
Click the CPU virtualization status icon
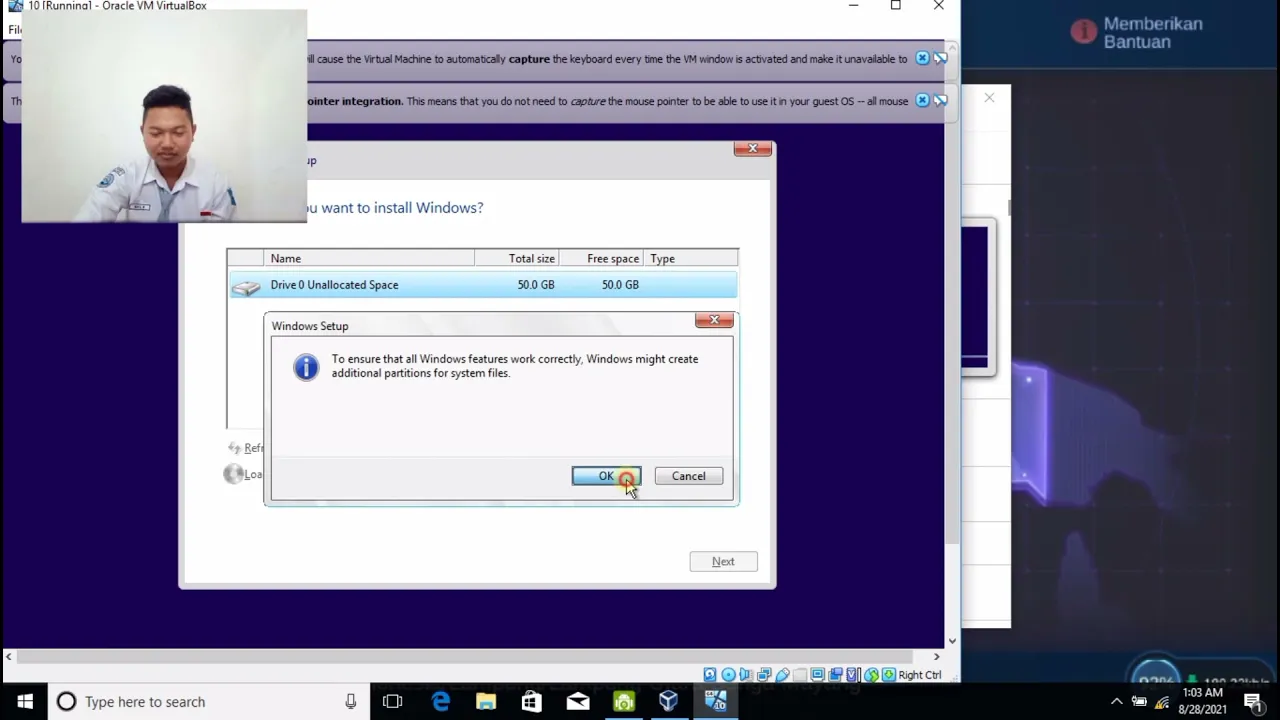coord(851,675)
